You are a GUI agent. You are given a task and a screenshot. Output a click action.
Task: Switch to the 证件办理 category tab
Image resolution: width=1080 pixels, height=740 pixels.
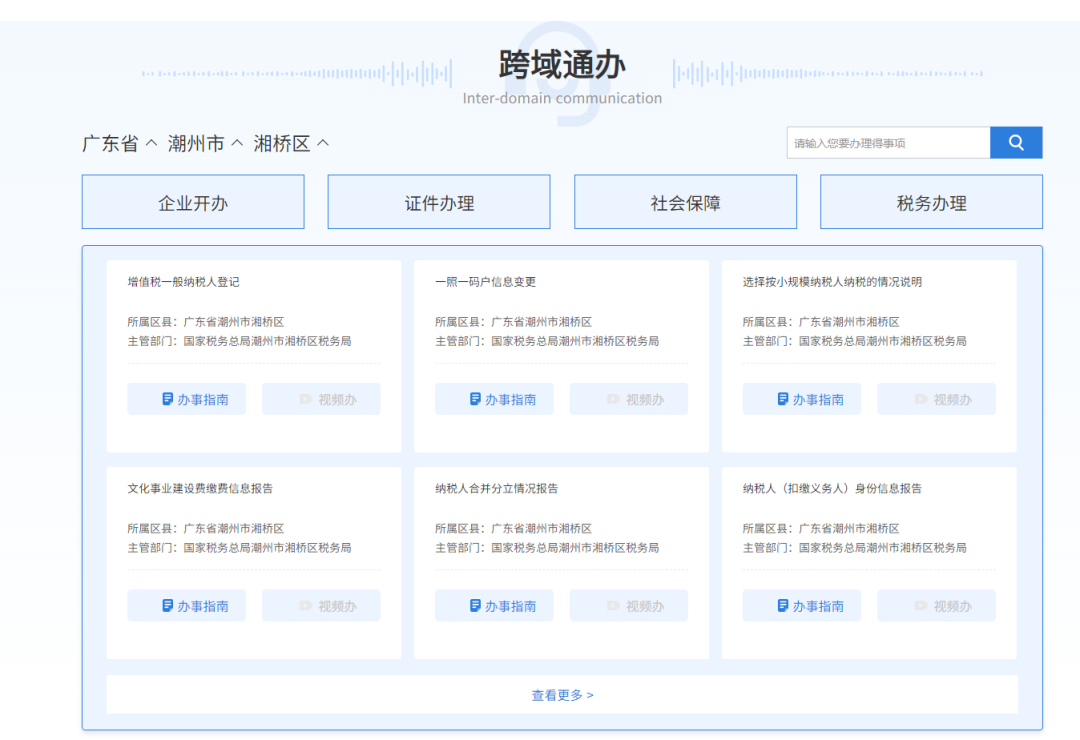[438, 201]
